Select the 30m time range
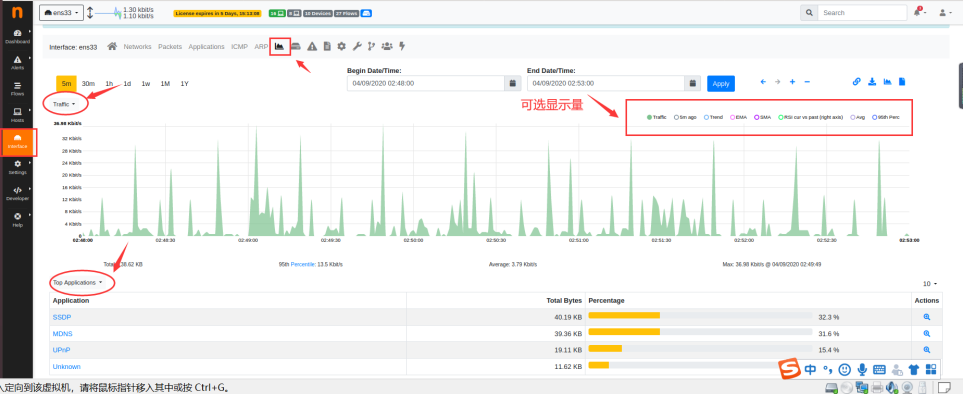 89,84
